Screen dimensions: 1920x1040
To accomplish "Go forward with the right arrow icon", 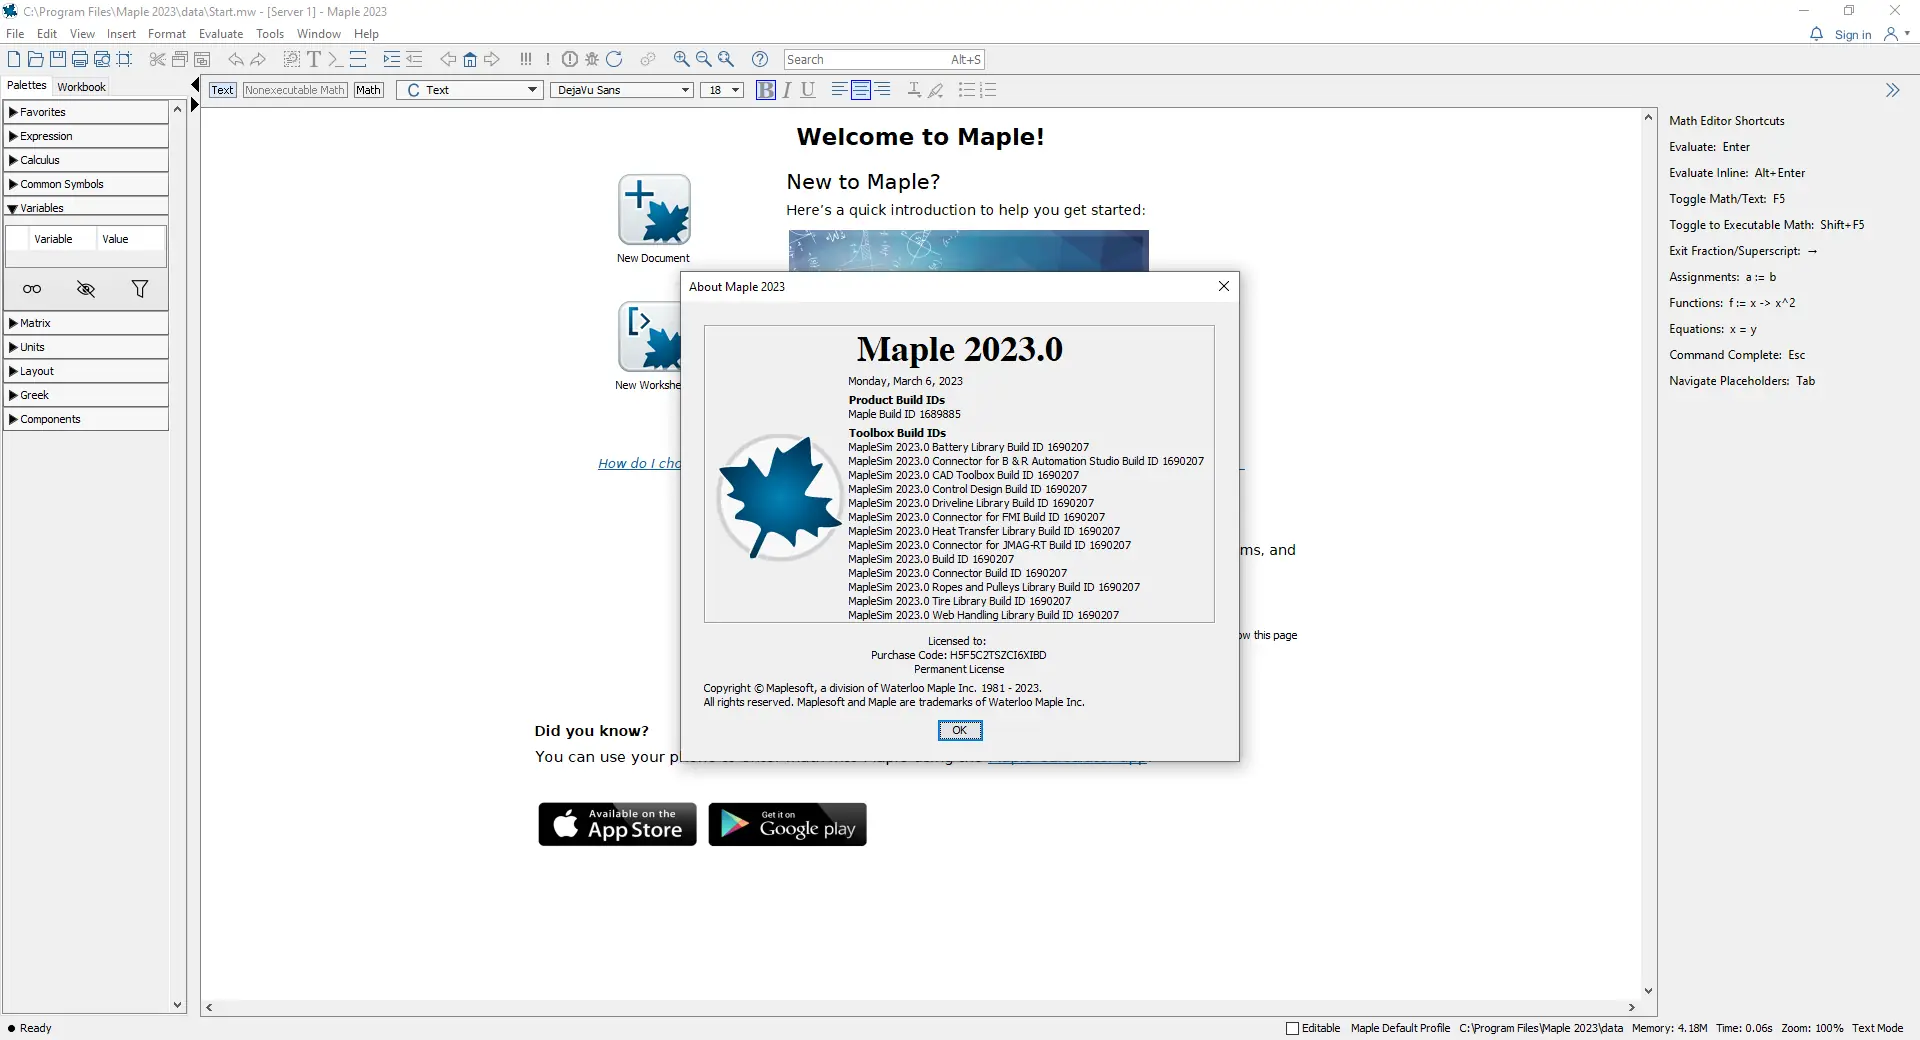I will point(492,60).
